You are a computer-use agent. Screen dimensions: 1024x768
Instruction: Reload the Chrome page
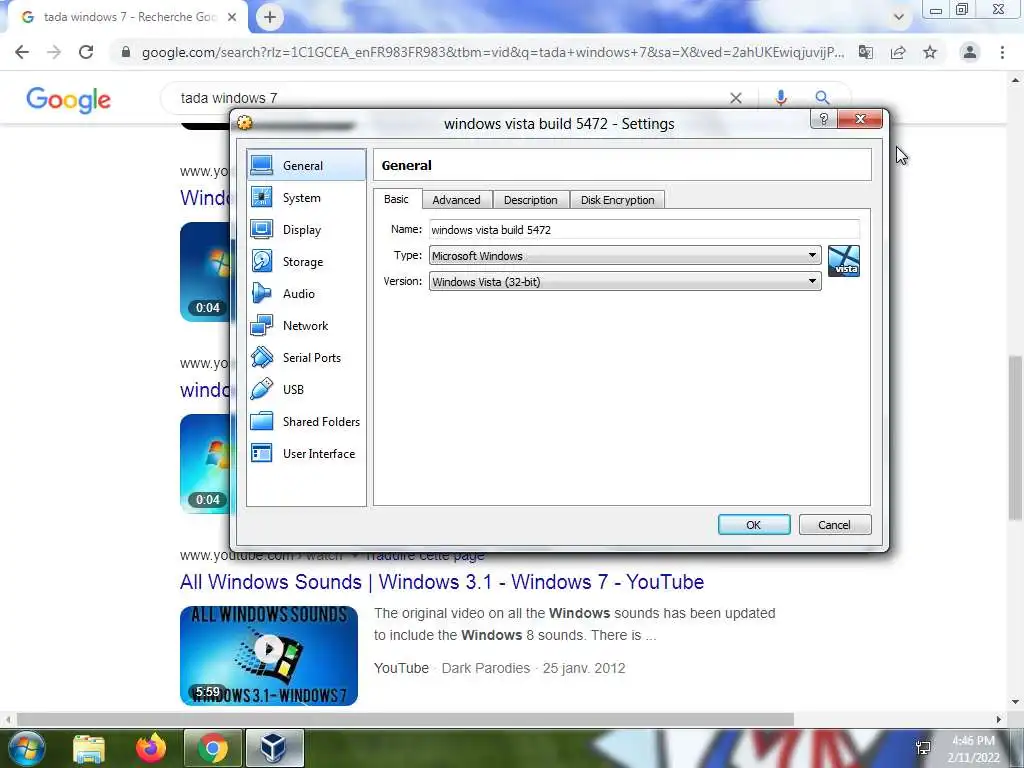click(x=86, y=52)
